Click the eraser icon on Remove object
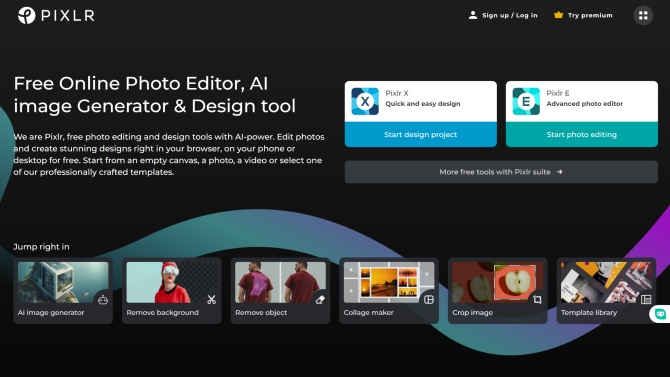This screenshot has height=377, width=670. pos(320,300)
